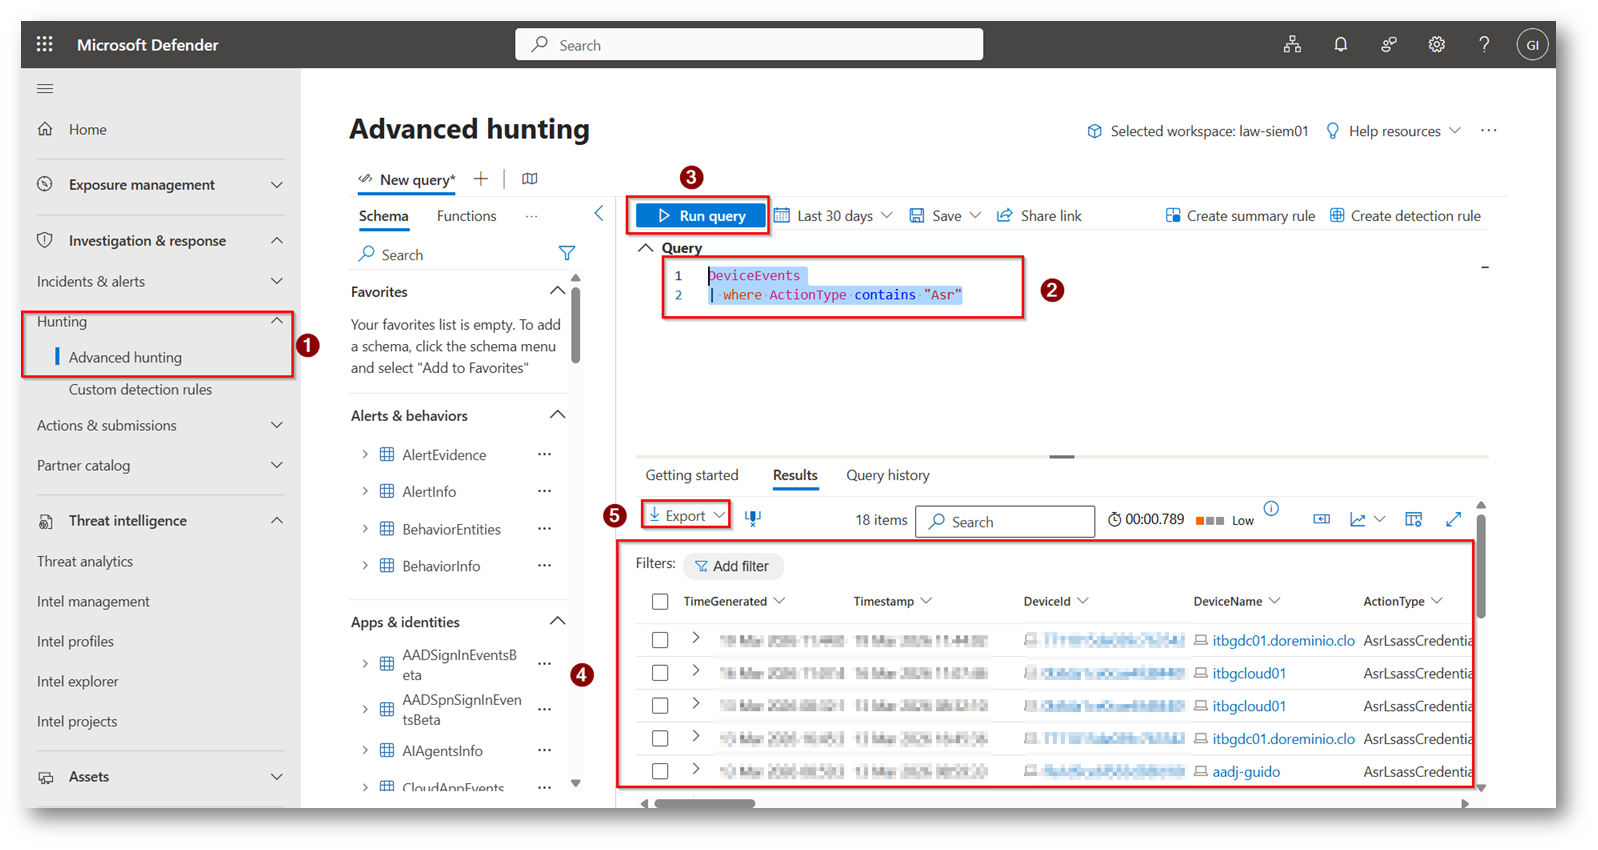This screenshot has height=850, width=1598.
Task: Click the top Search input field
Action: click(x=748, y=45)
